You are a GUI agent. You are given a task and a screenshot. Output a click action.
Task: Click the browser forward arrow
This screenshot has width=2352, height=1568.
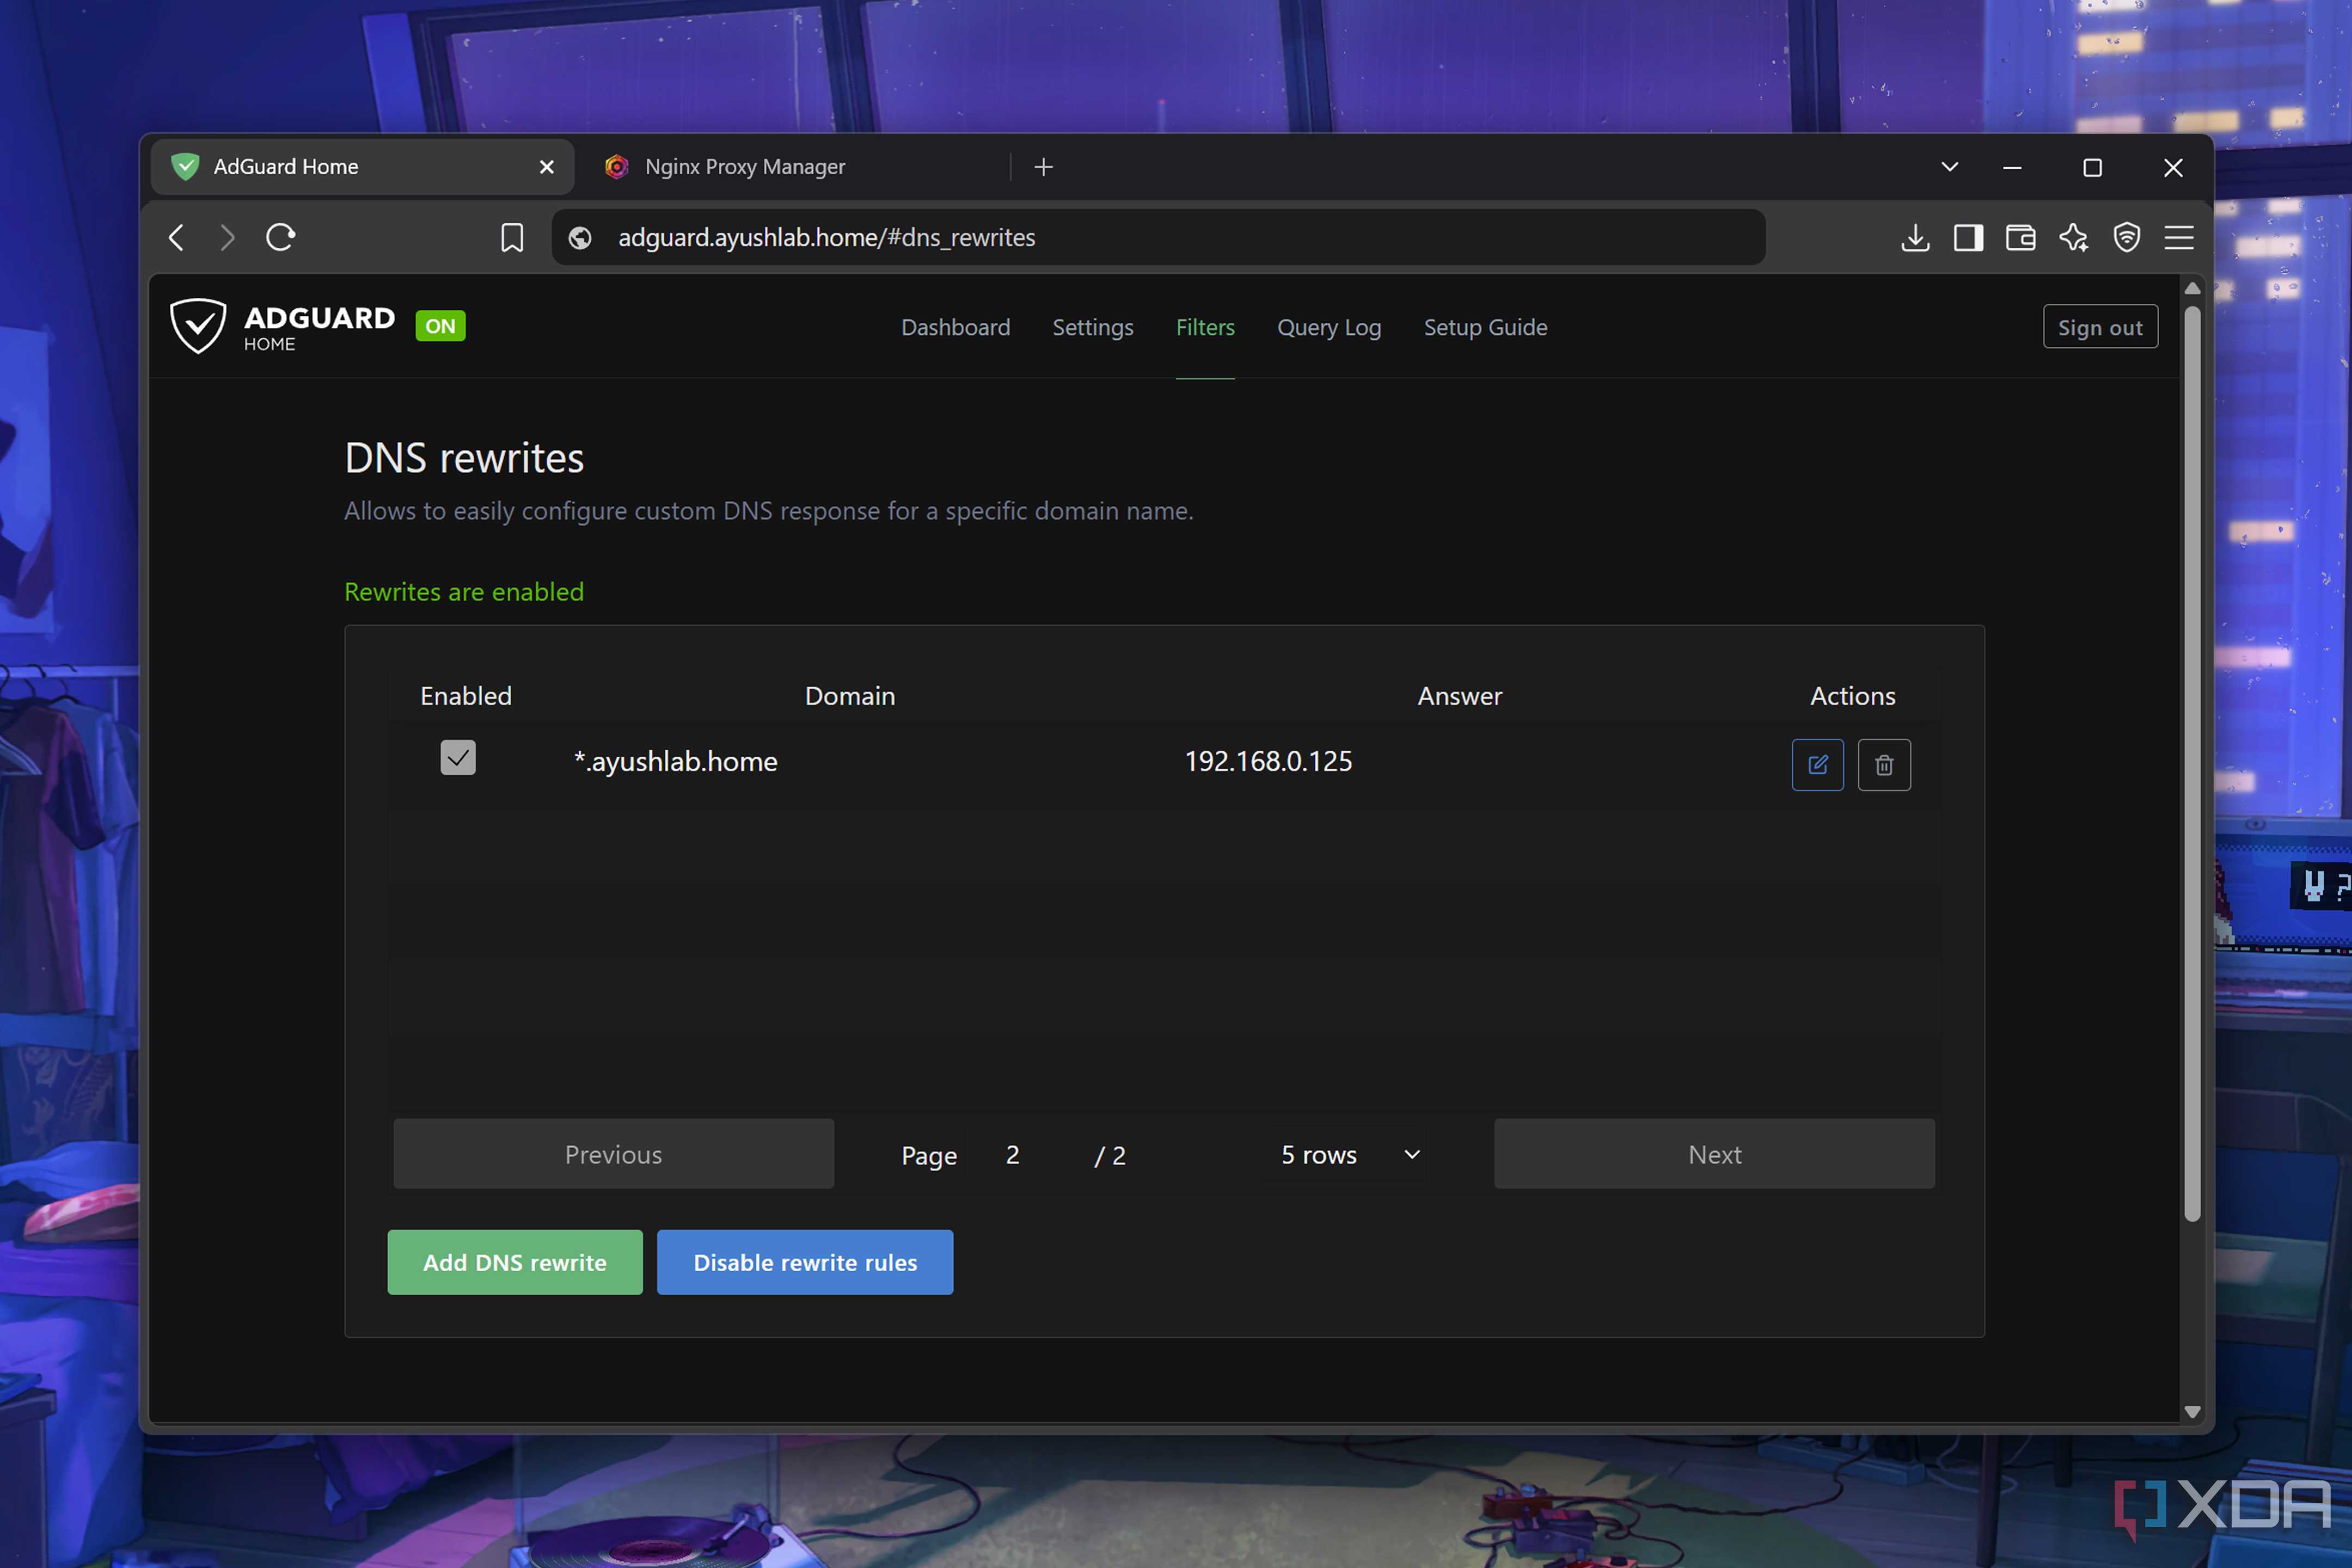click(x=228, y=238)
